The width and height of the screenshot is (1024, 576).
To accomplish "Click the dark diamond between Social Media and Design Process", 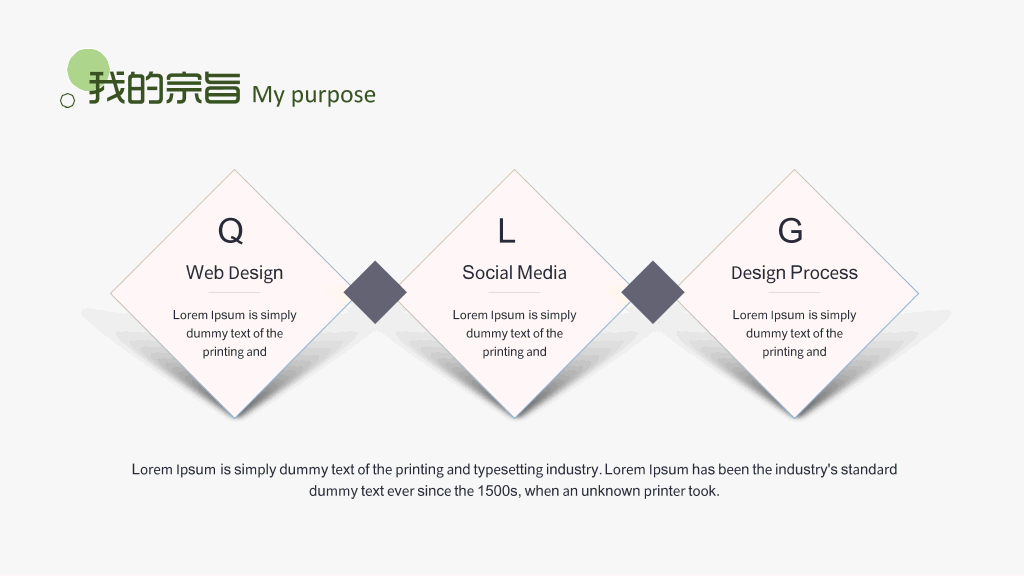I will [653, 293].
